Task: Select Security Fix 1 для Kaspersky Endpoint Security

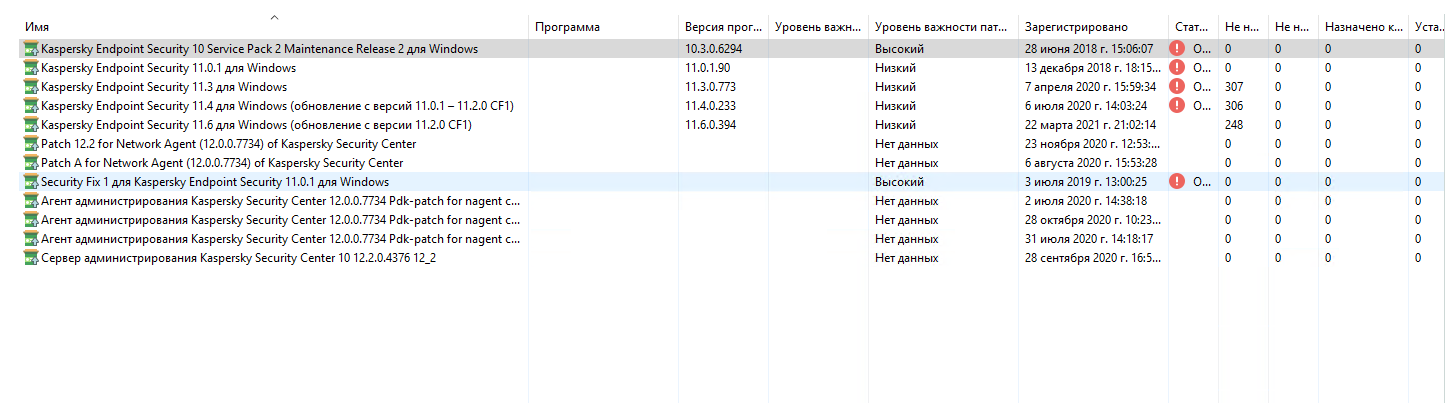Action: coord(215,182)
